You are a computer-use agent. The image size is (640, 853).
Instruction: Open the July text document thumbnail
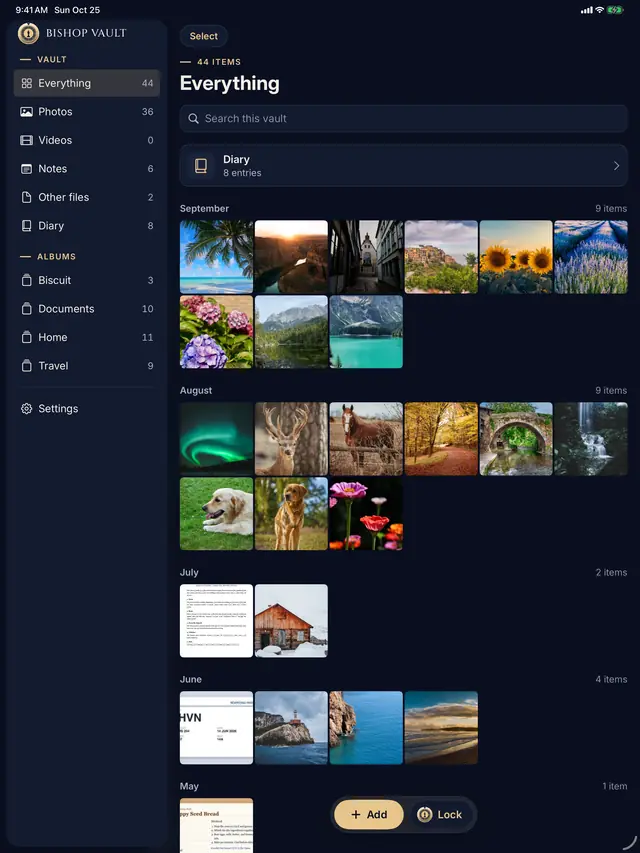coord(217,621)
